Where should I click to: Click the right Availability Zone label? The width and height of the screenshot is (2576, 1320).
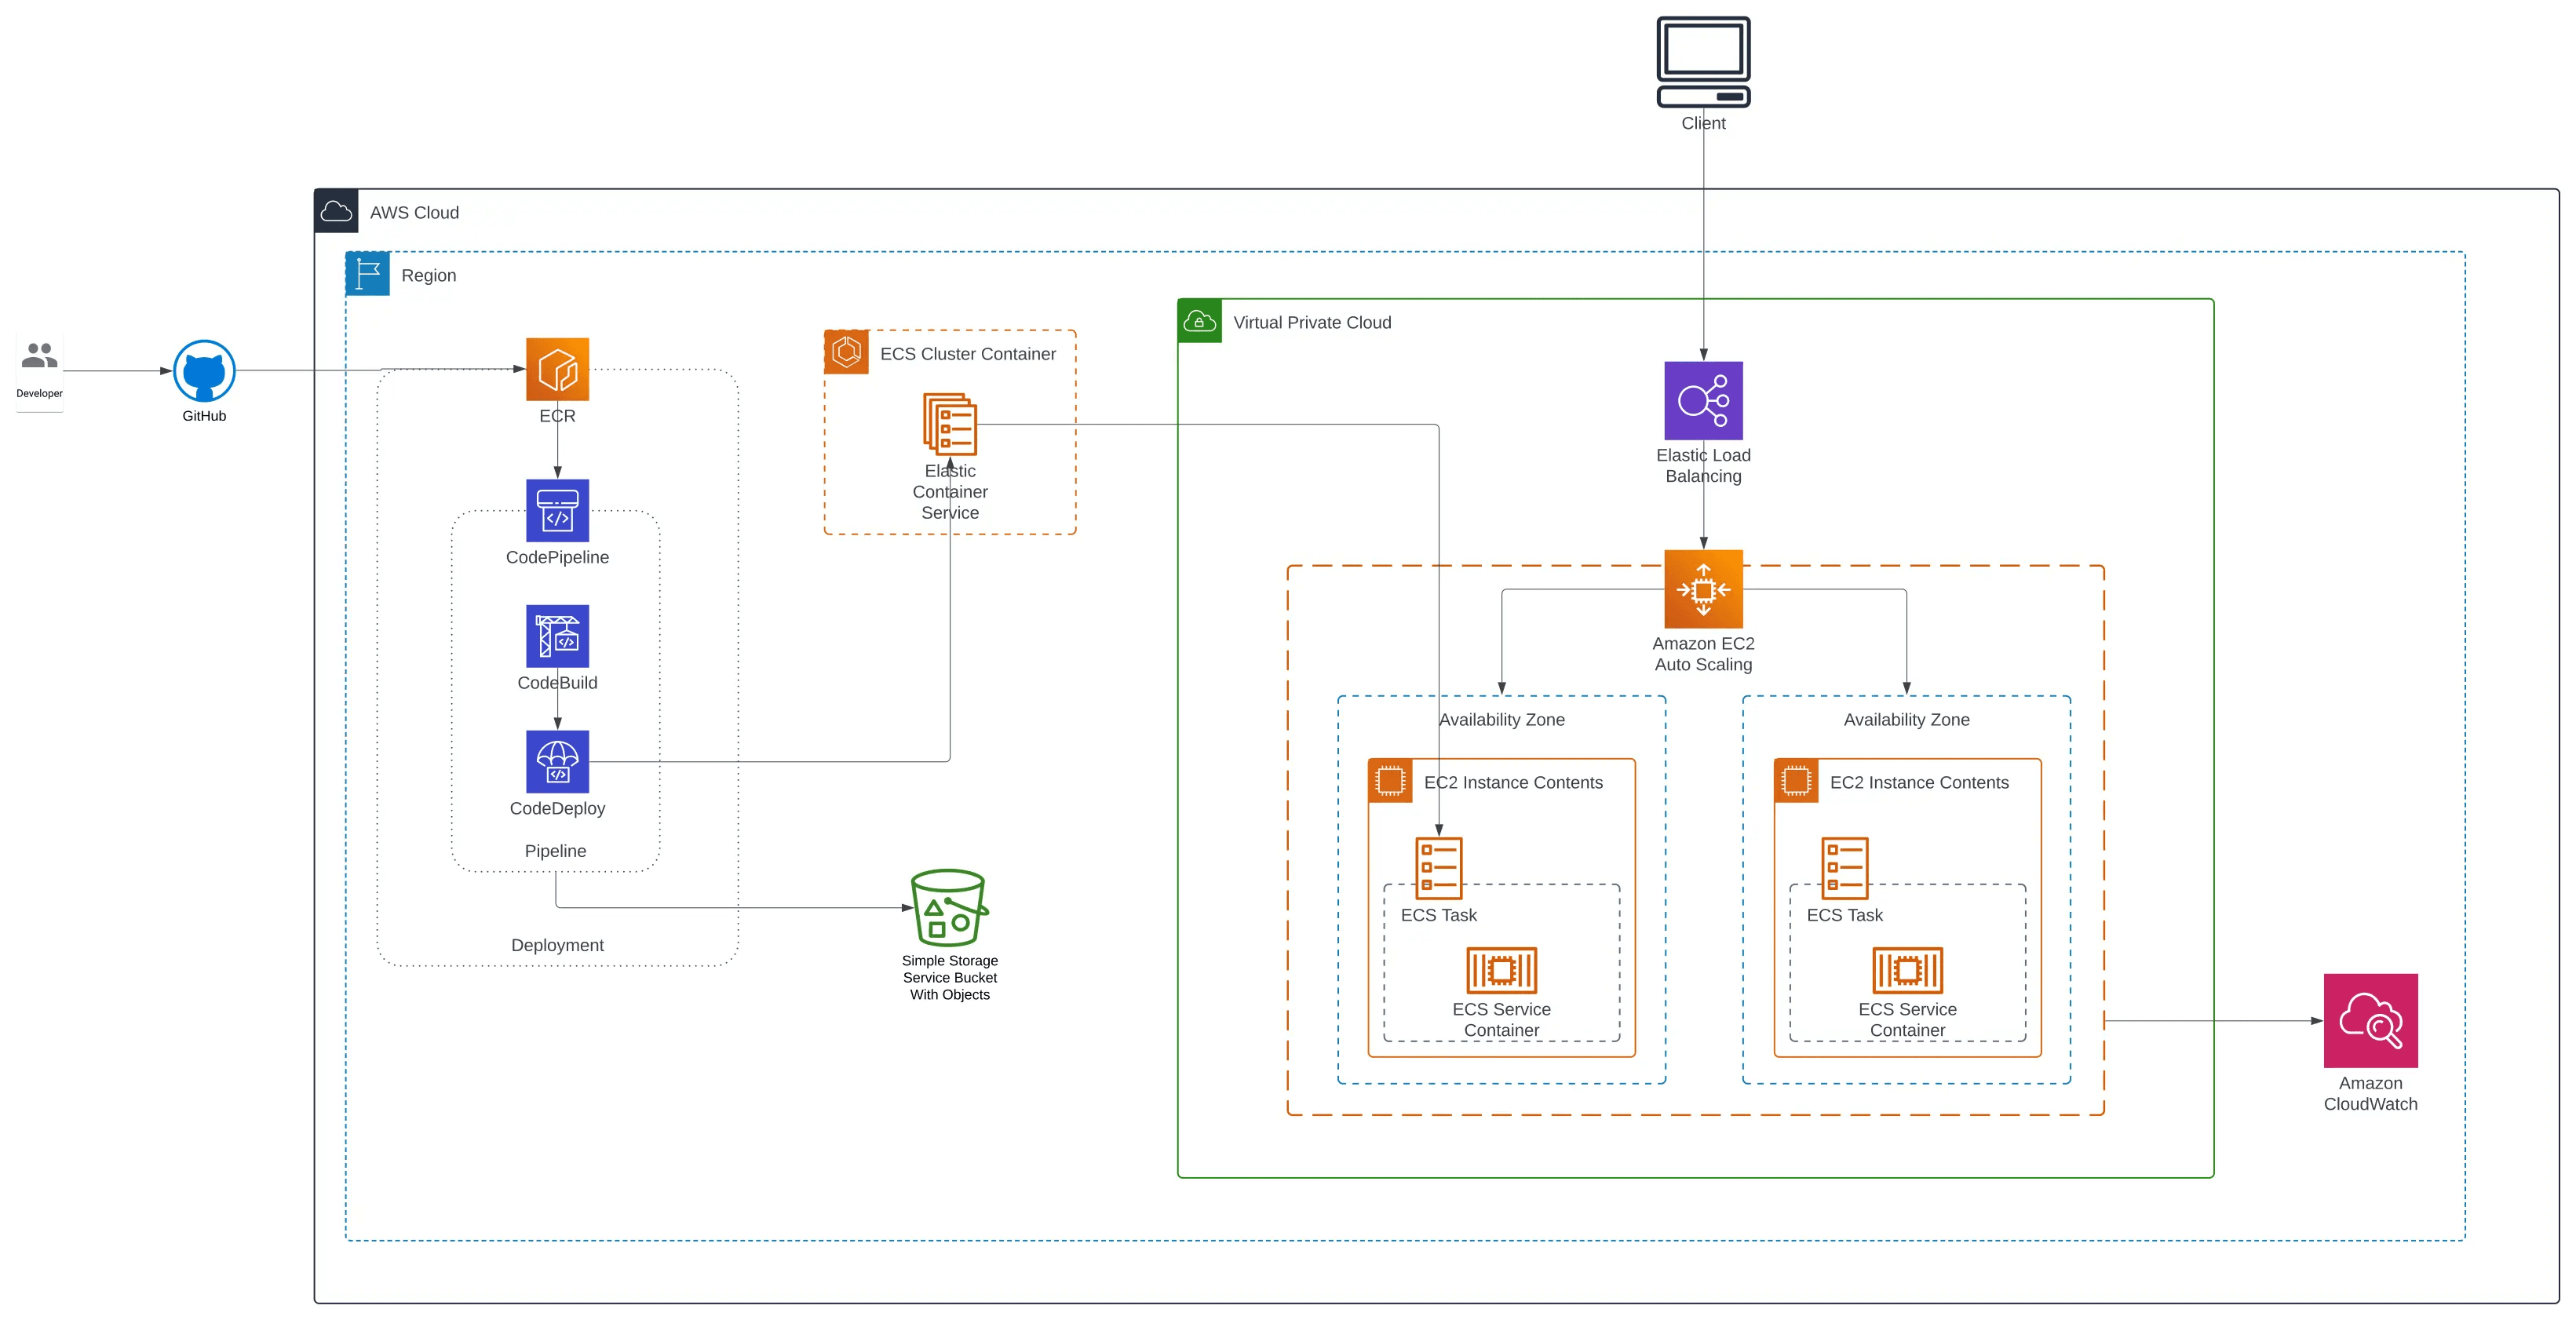pos(1907,719)
